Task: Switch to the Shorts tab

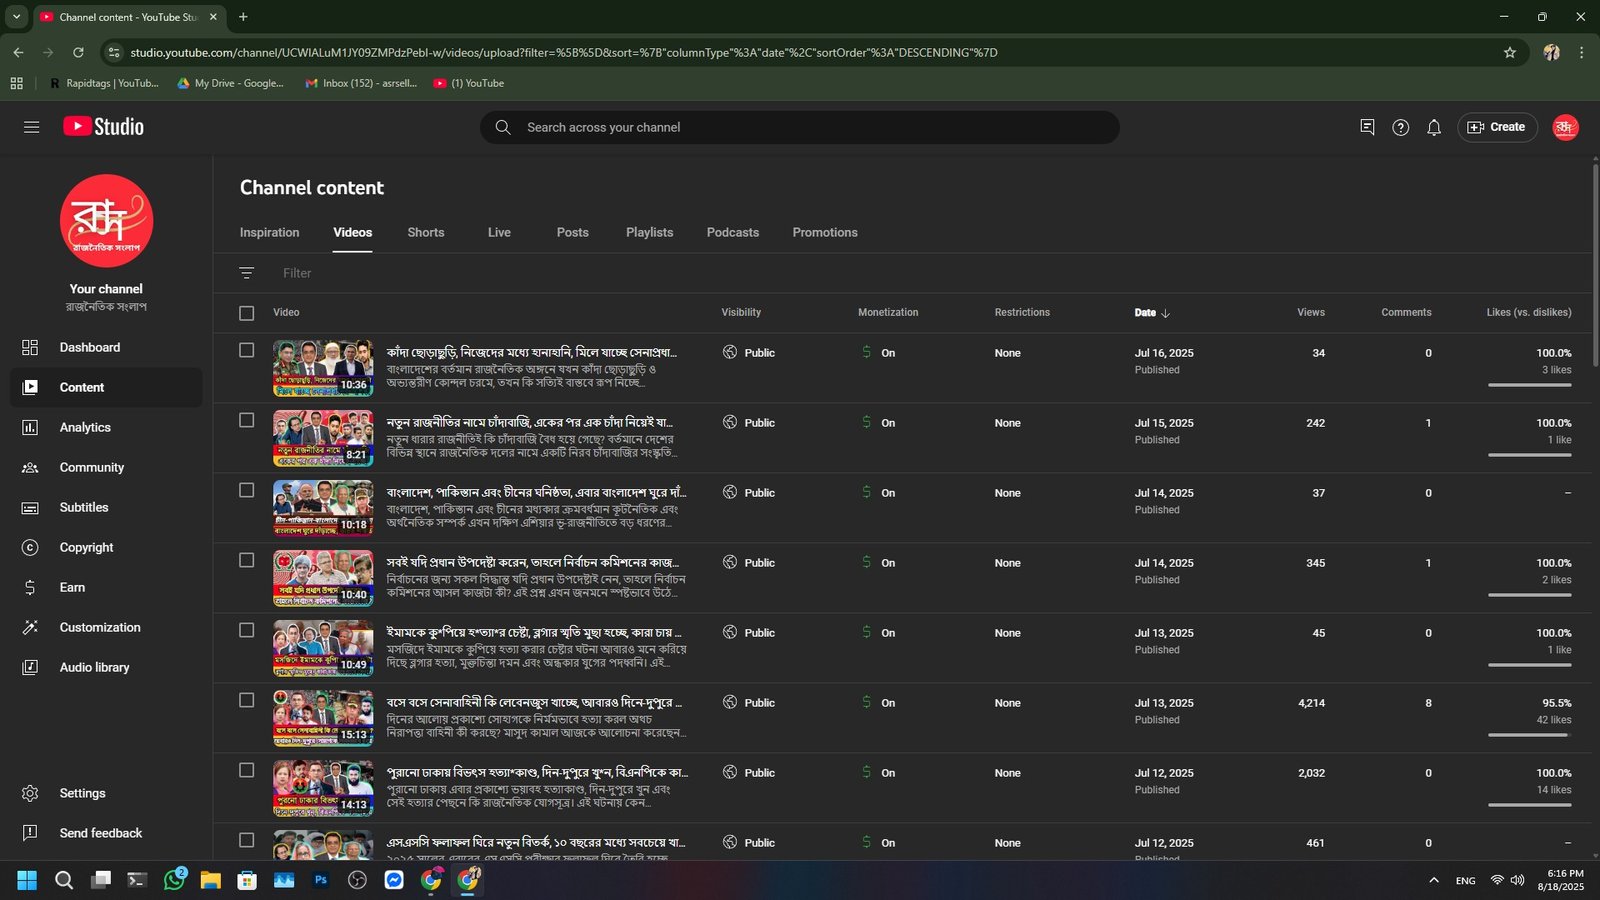Action: [425, 232]
